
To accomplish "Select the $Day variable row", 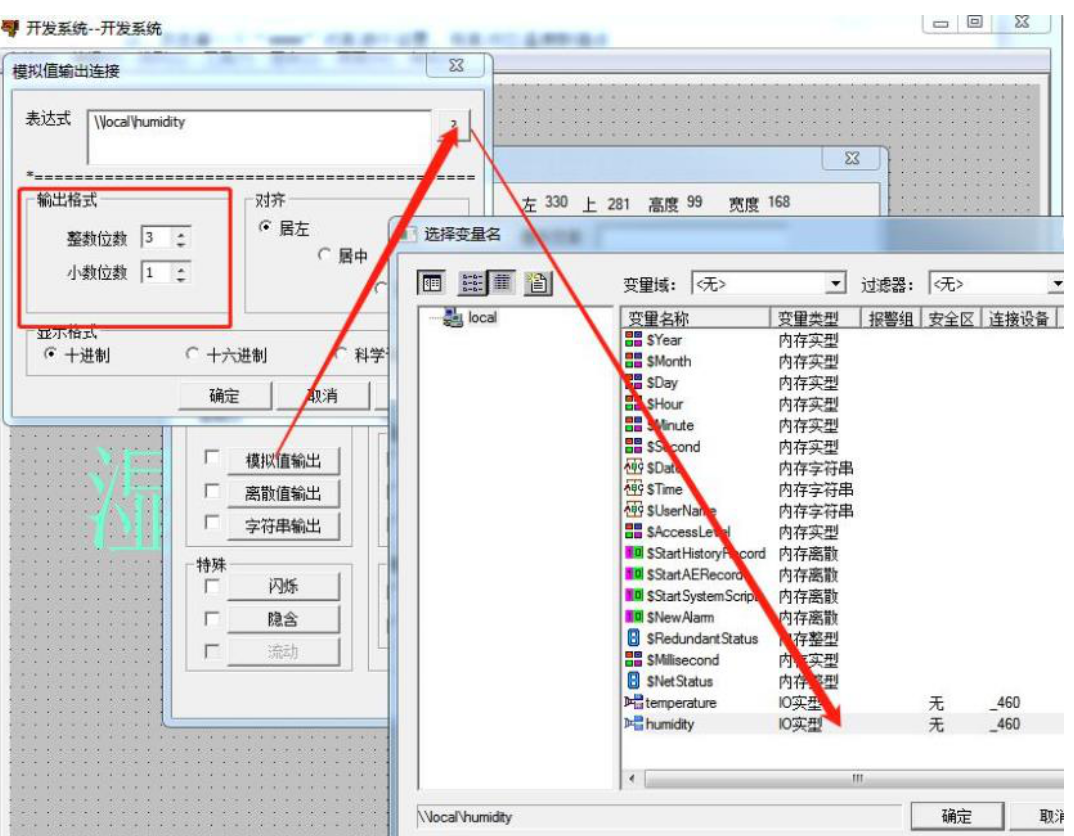I will click(x=842, y=382).
